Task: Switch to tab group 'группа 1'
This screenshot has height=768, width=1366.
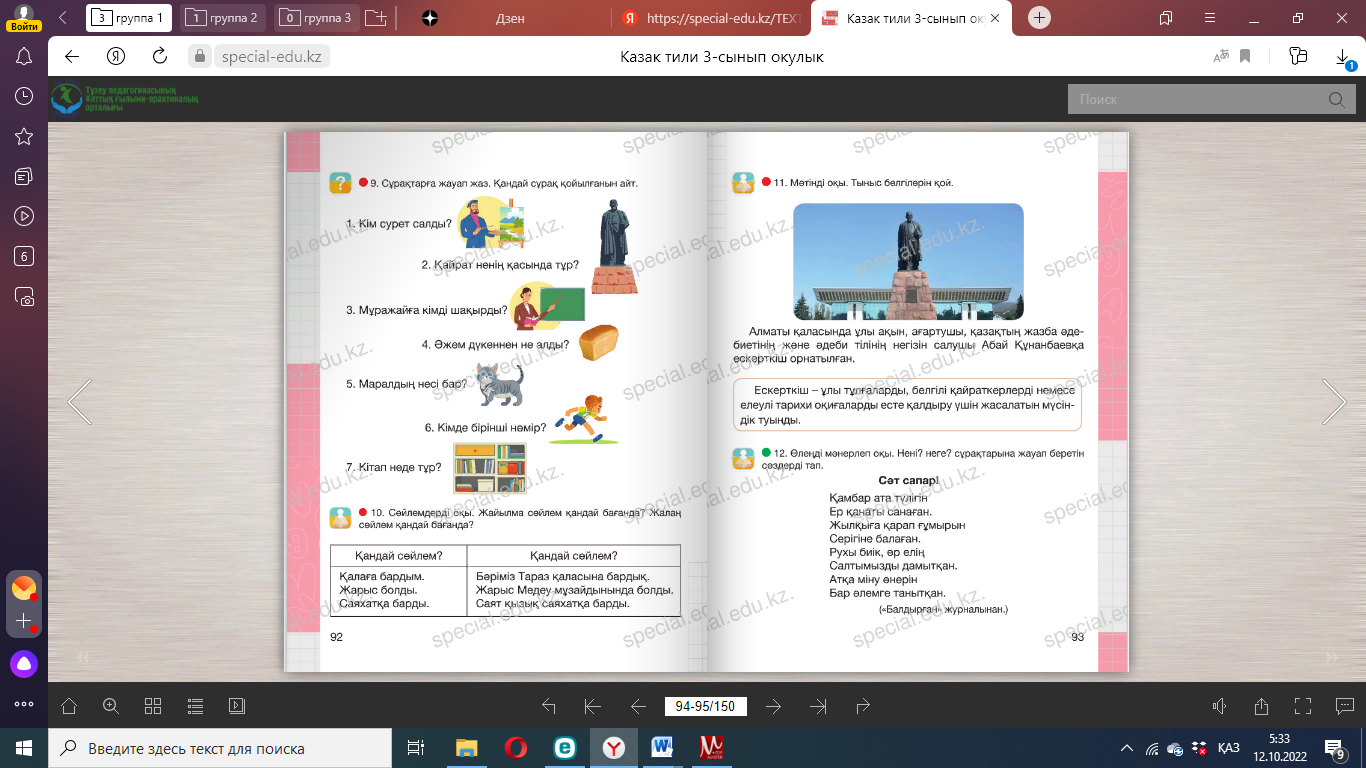Action: click(x=129, y=18)
